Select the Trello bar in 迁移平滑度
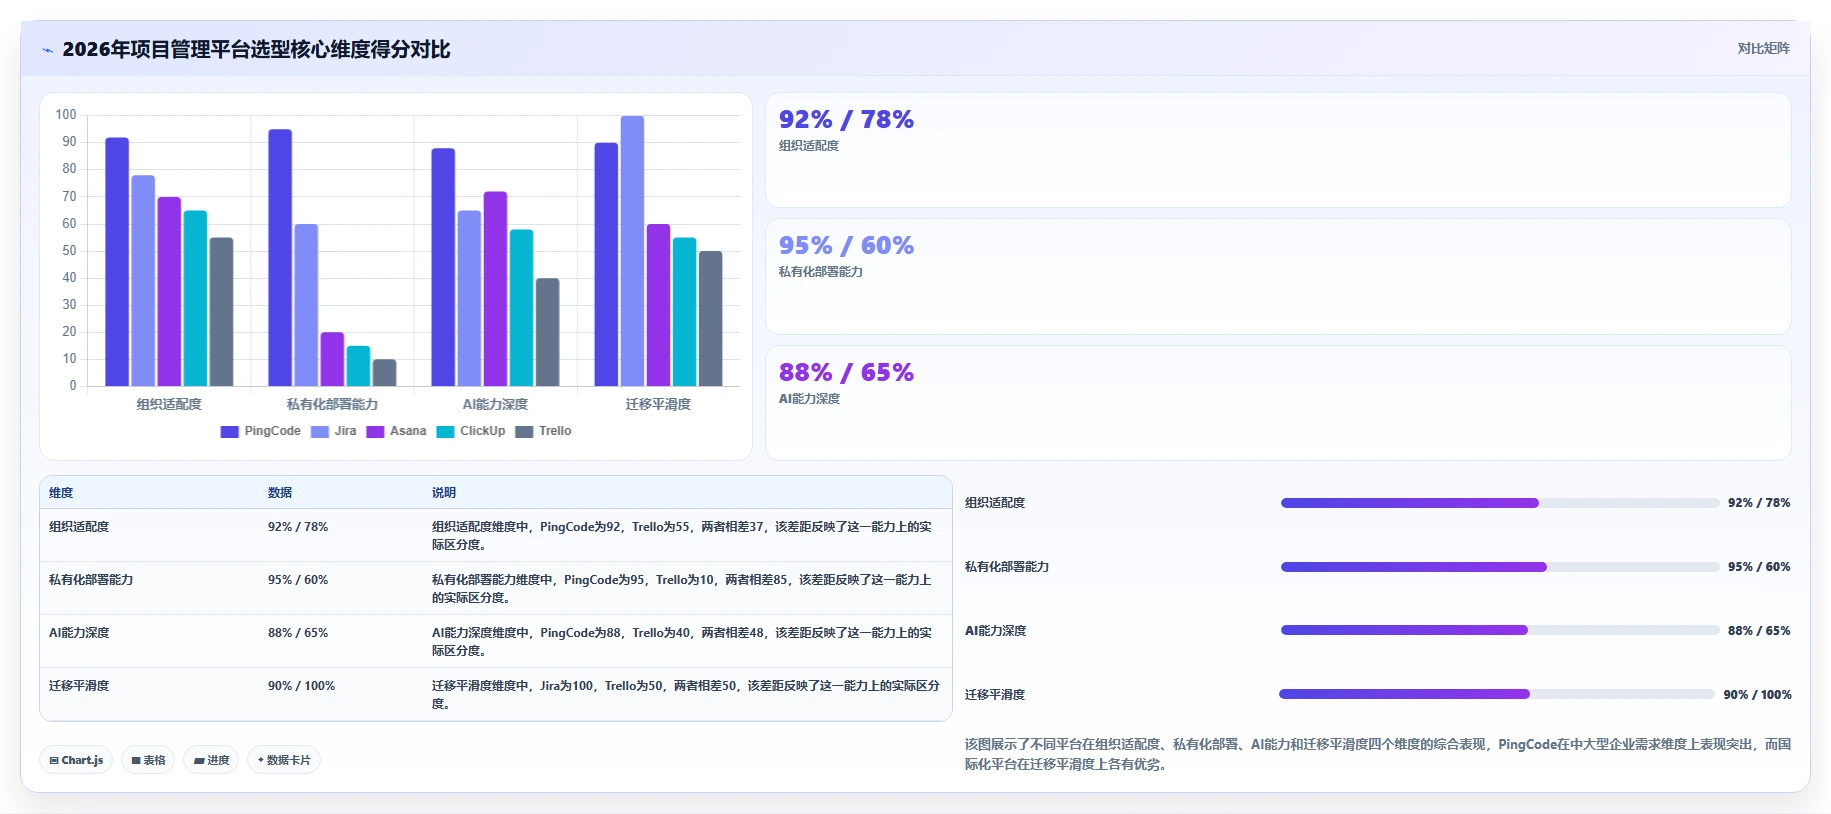Screen dimensions: 1831x814 click(x=710, y=319)
